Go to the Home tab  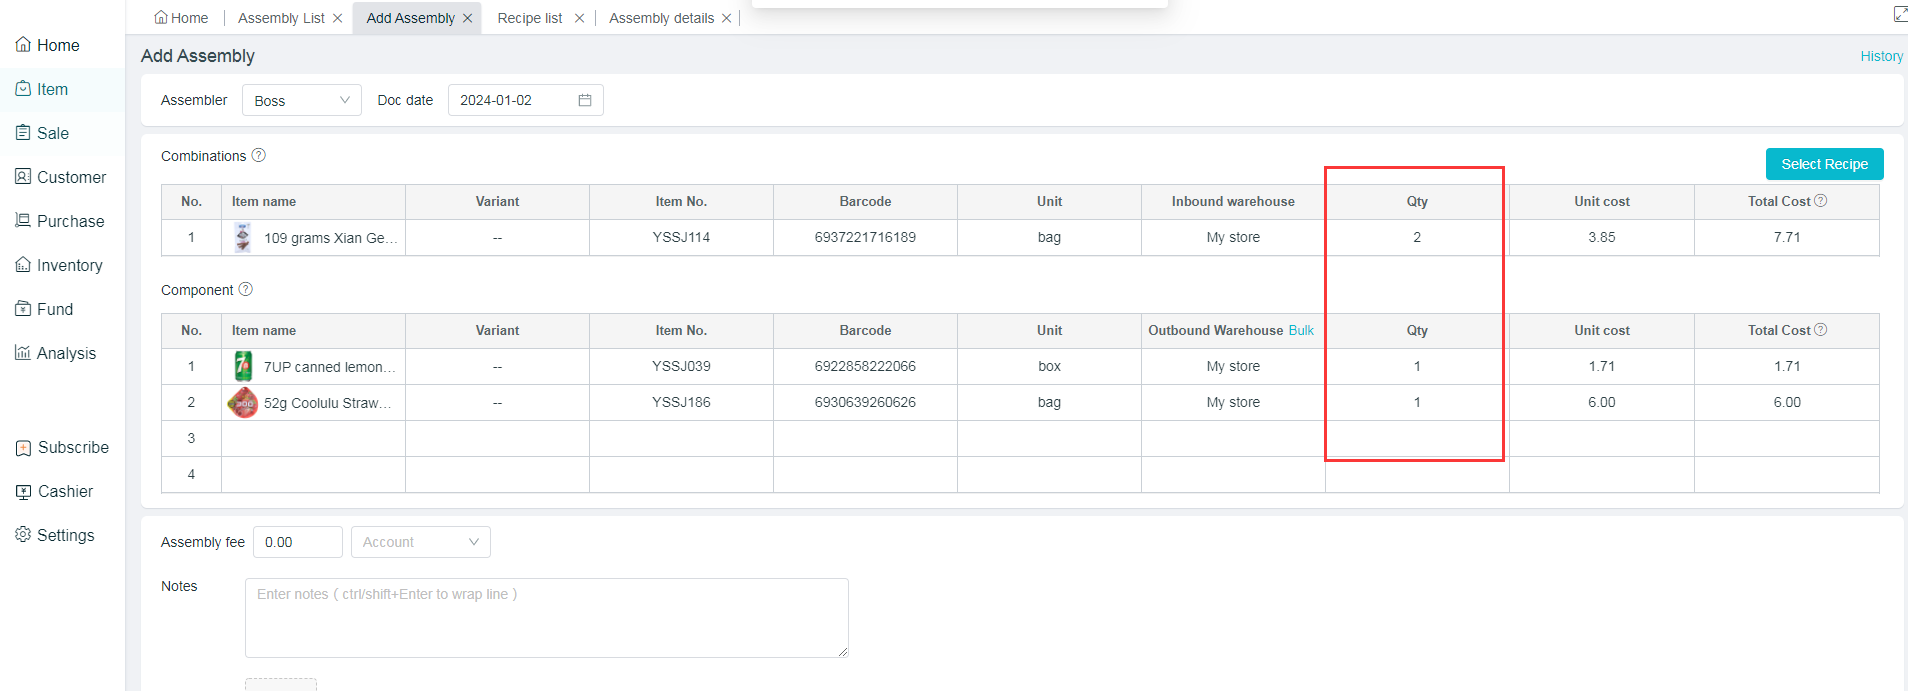click(x=182, y=18)
